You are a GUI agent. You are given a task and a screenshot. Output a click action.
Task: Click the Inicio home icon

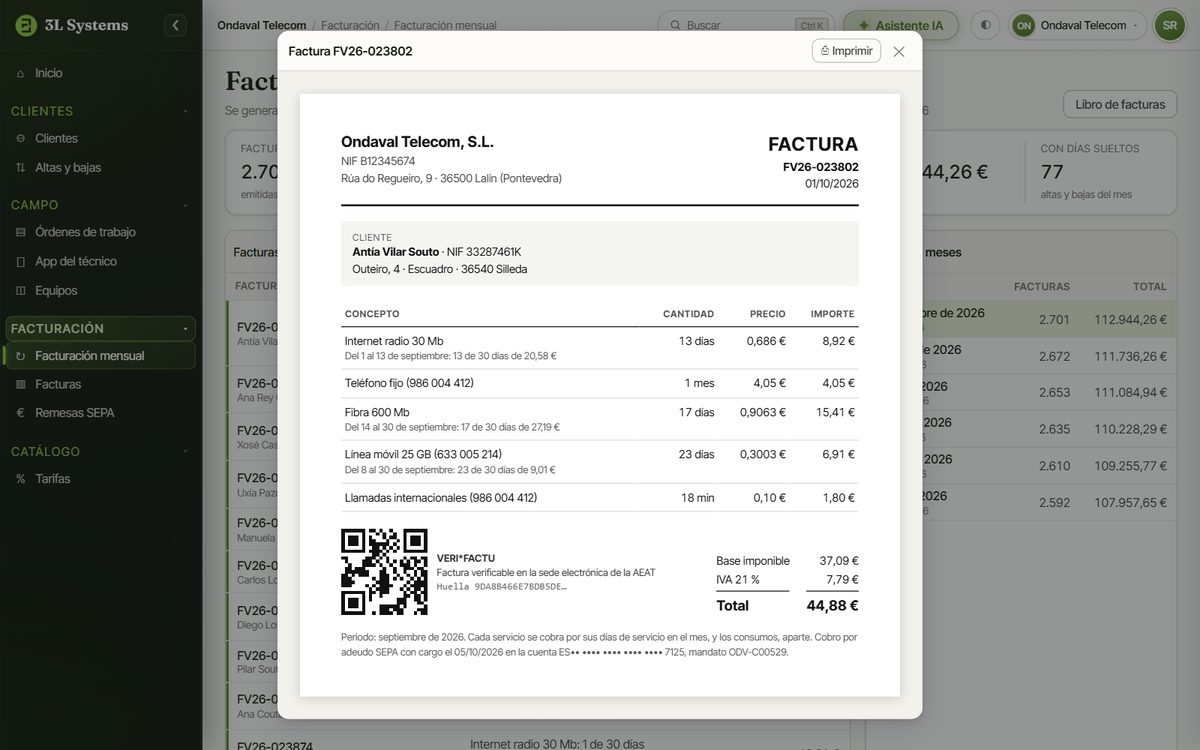click(x=21, y=73)
